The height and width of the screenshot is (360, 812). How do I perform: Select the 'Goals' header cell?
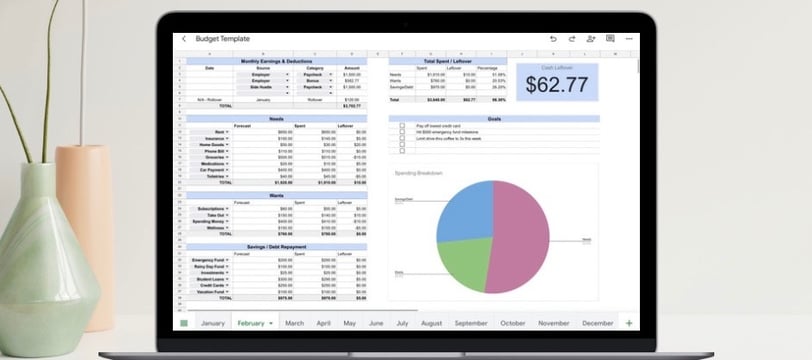pos(494,119)
